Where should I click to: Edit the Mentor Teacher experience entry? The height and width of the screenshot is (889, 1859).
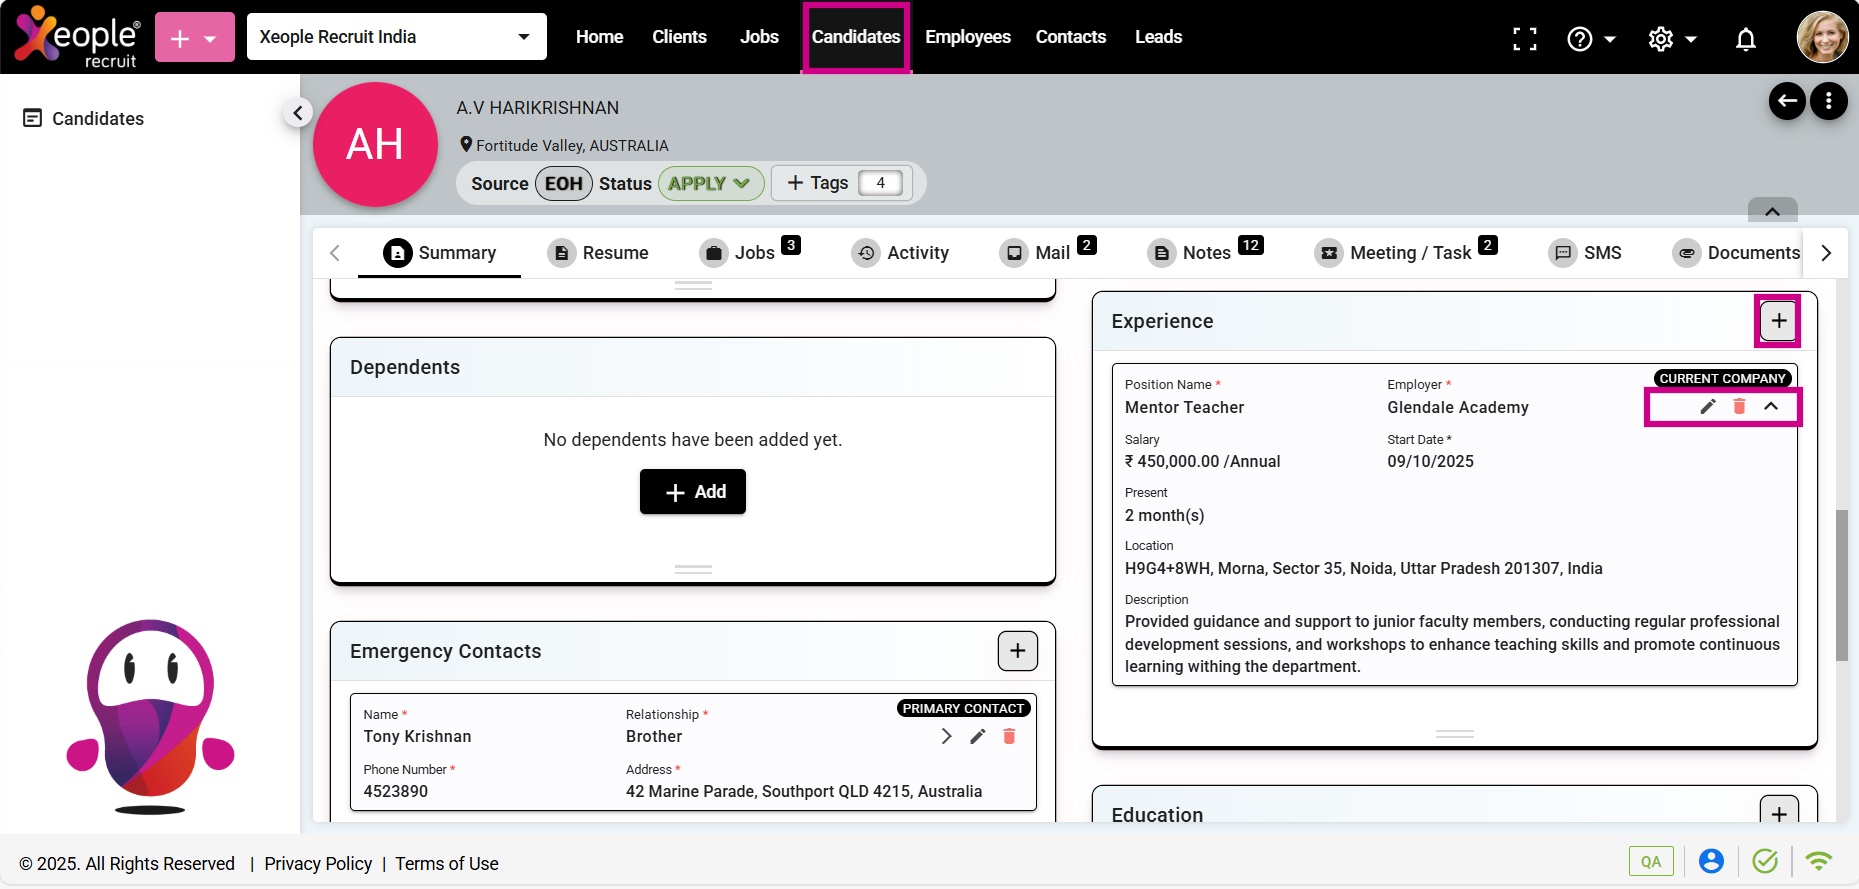1708,406
